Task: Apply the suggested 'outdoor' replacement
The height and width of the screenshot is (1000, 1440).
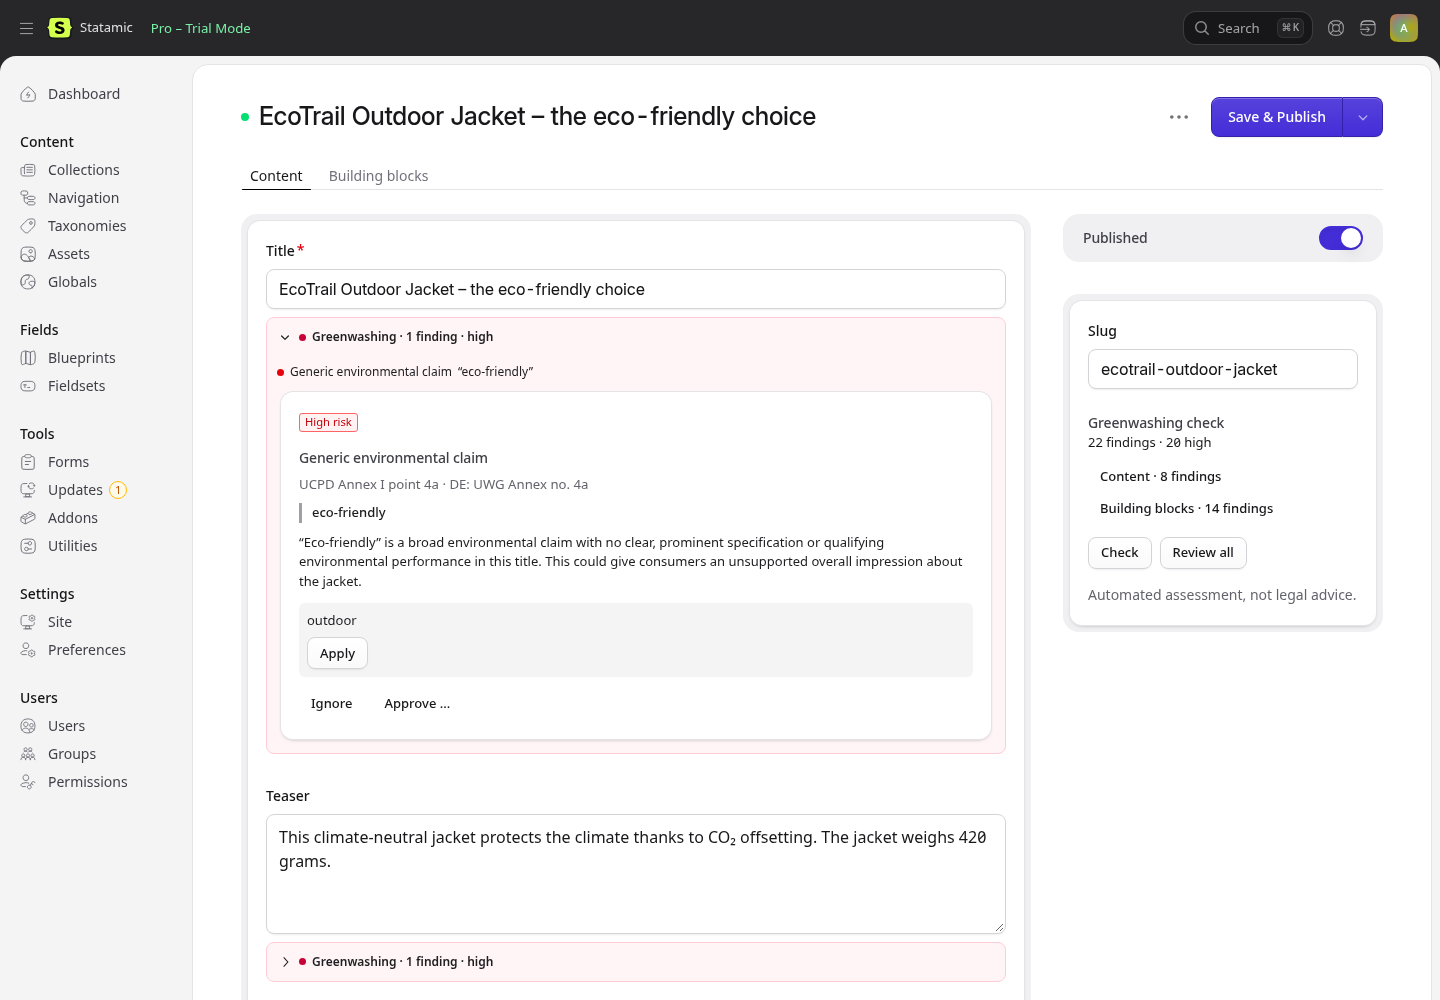Action: coord(337,653)
